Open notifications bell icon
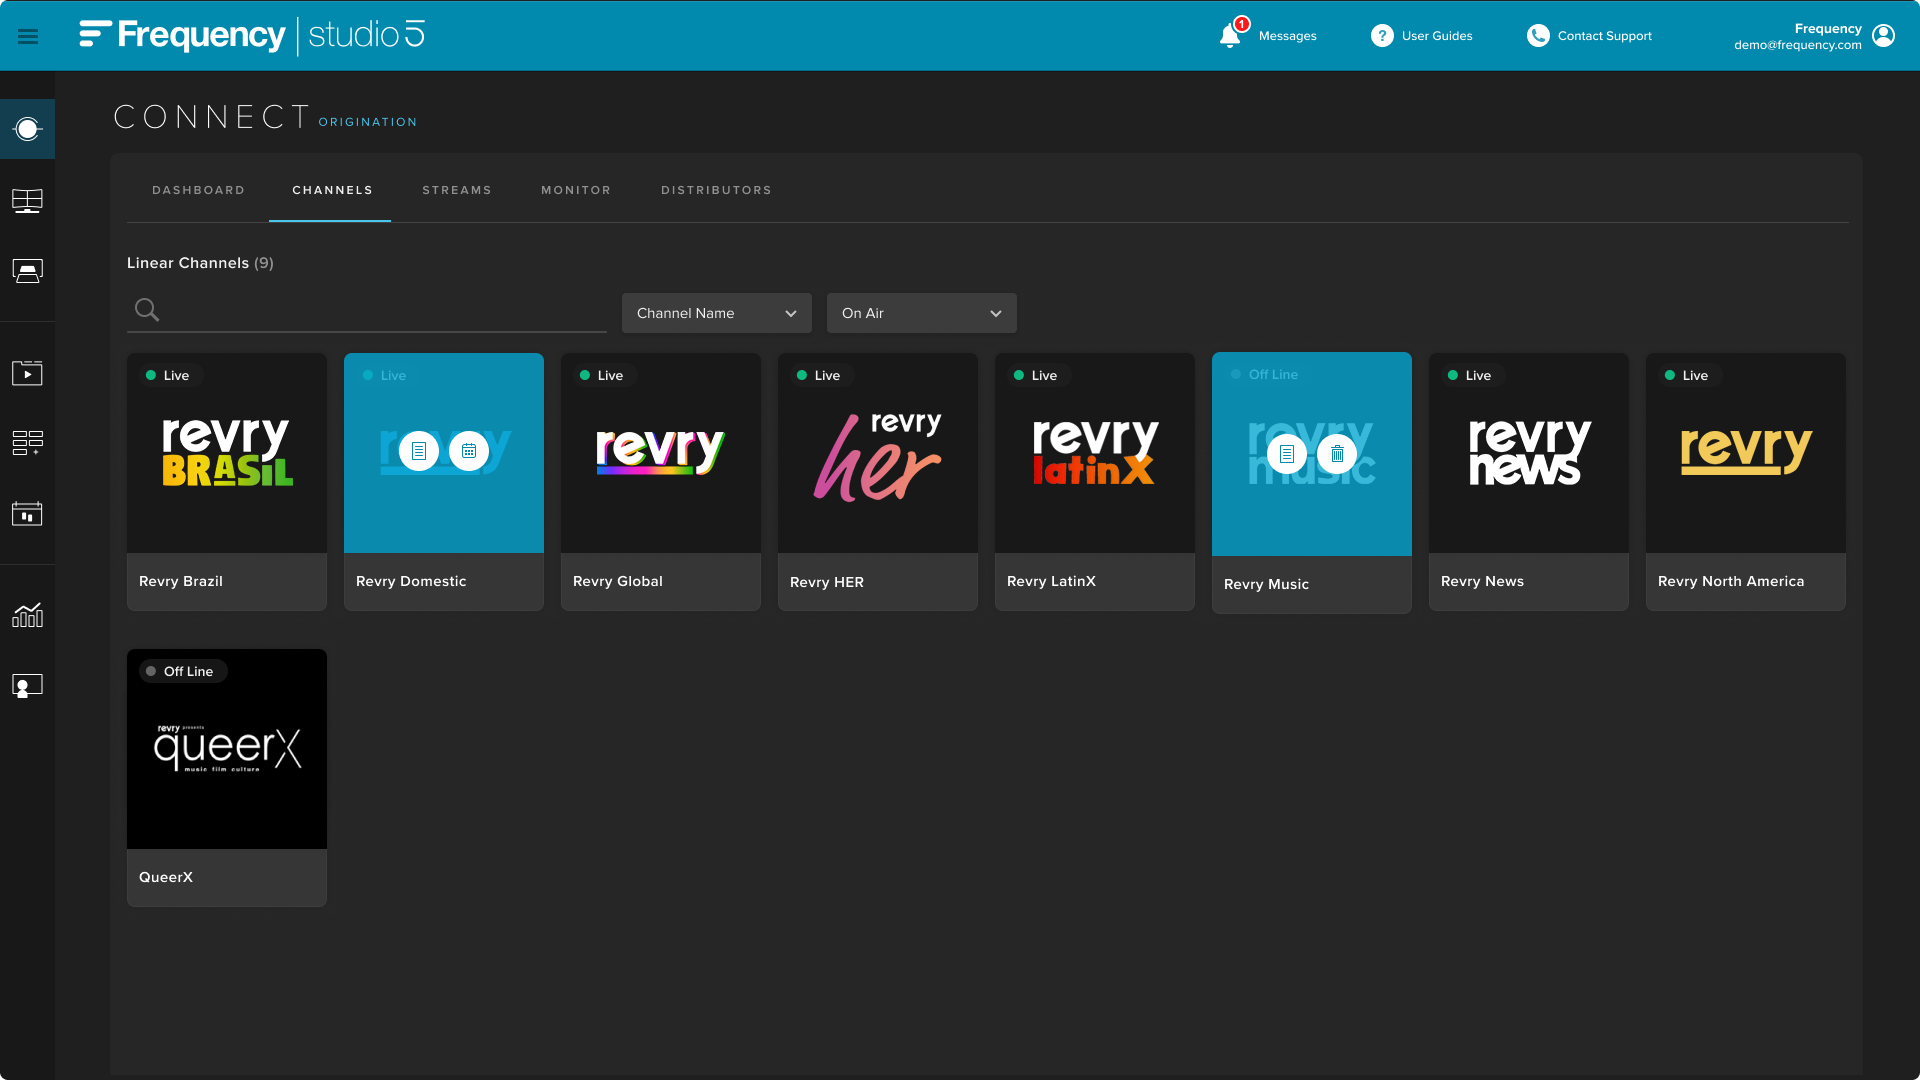Viewport: 1920px width, 1080px height. pyautogui.click(x=1230, y=36)
